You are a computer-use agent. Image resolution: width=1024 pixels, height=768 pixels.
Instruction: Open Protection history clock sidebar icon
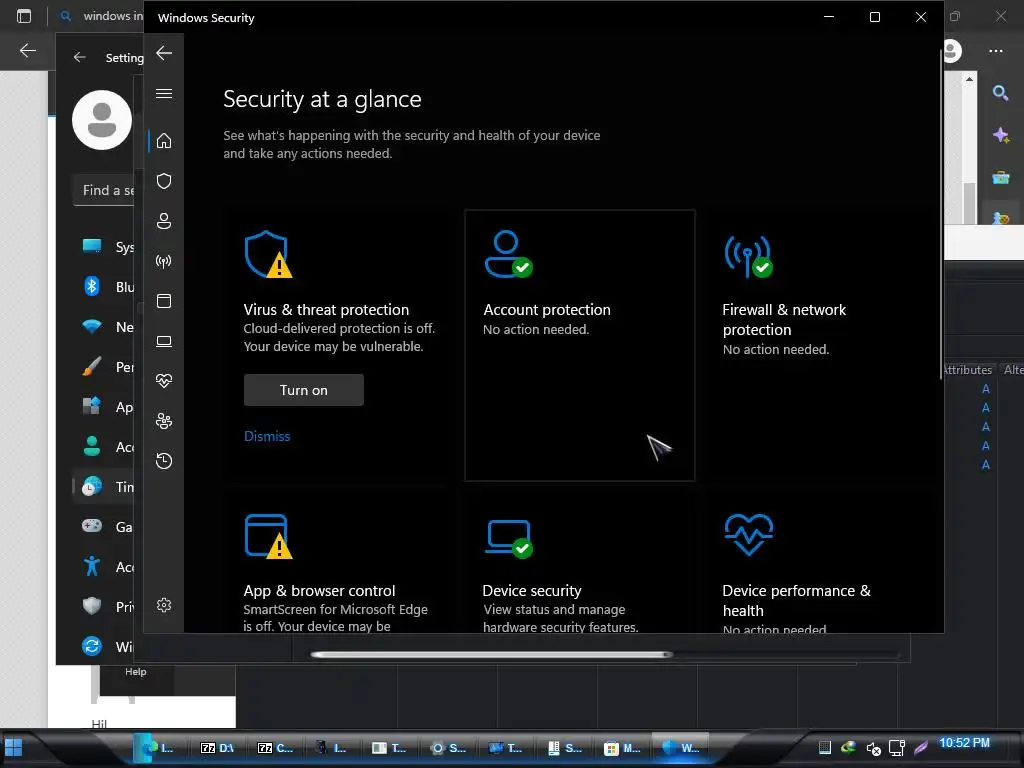coord(164,461)
